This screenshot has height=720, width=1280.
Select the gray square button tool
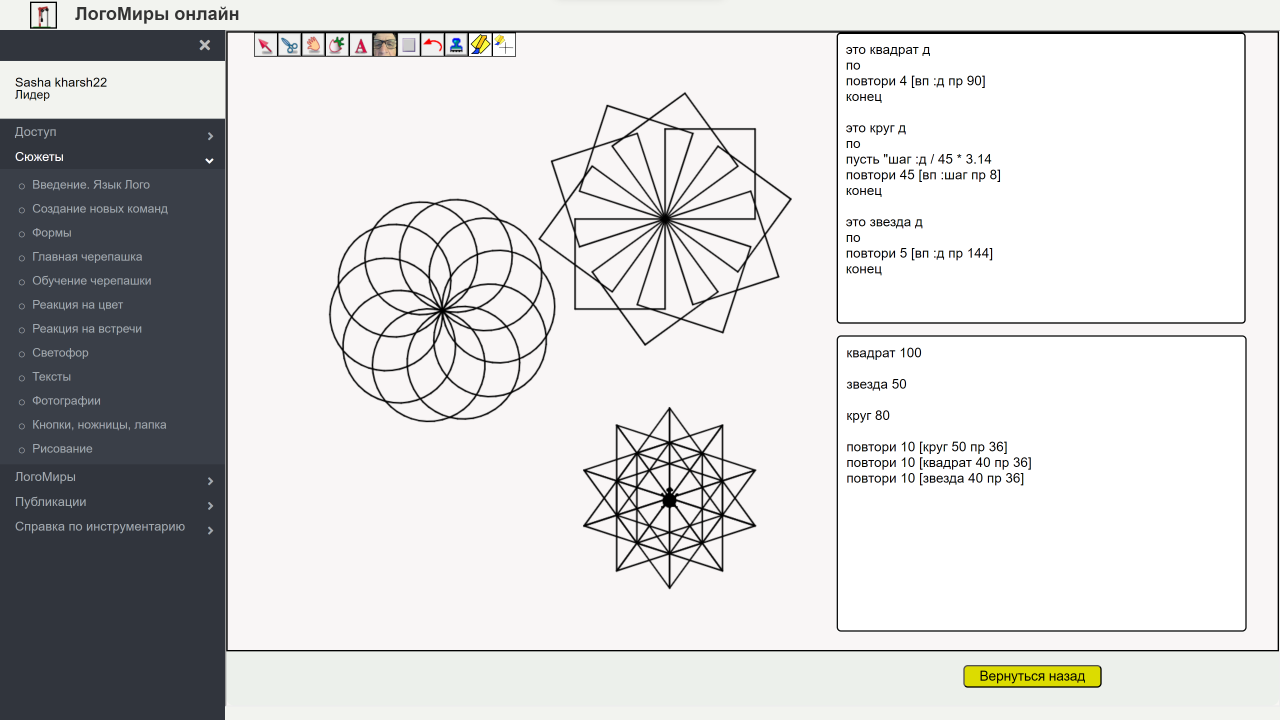pyautogui.click(x=408, y=45)
